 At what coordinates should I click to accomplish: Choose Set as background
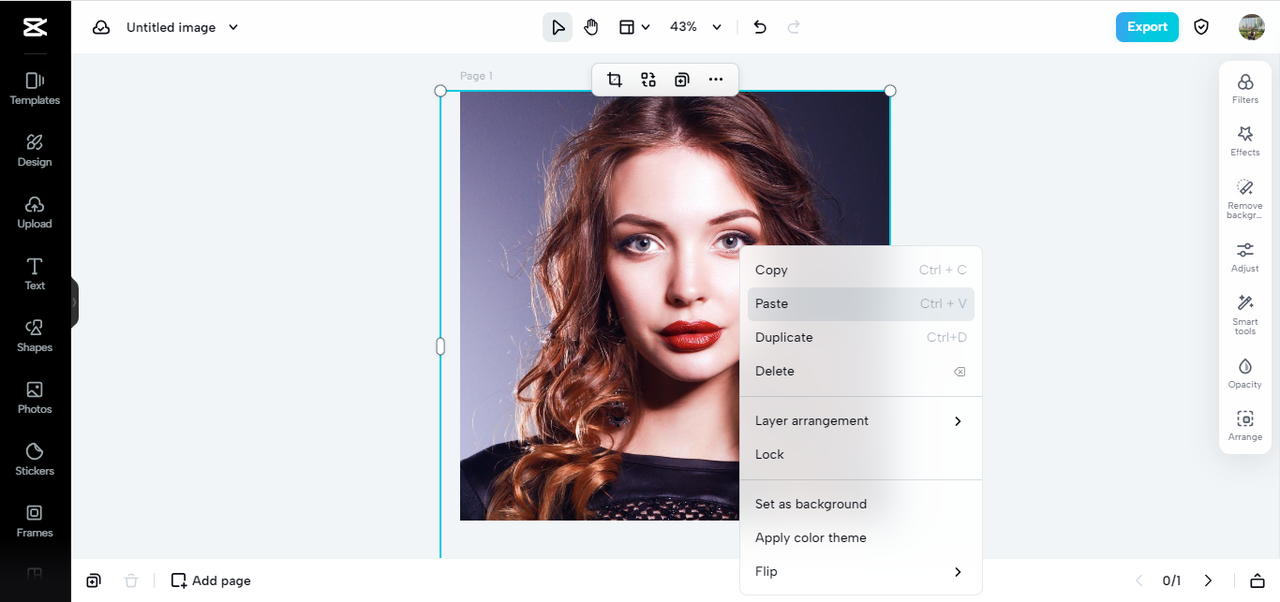[x=860, y=504]
